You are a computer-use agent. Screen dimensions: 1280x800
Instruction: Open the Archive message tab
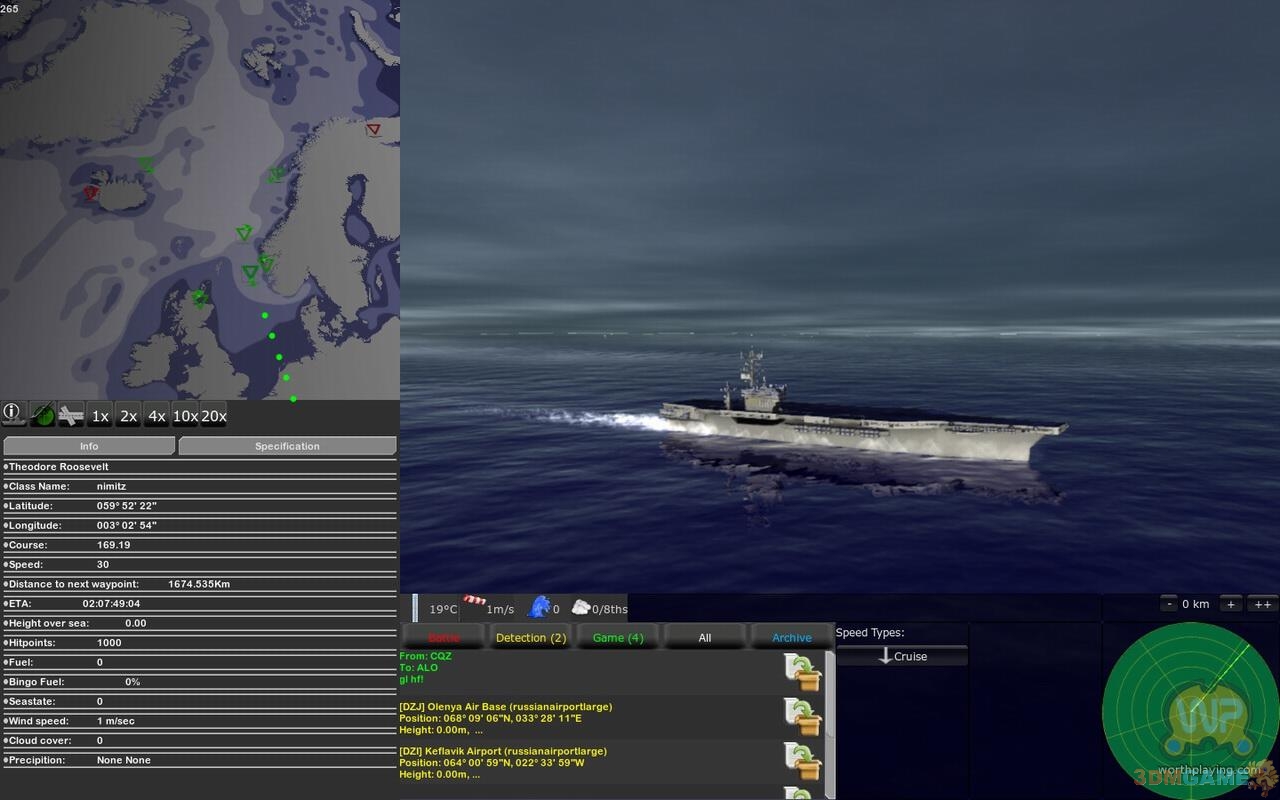[791, 638]
